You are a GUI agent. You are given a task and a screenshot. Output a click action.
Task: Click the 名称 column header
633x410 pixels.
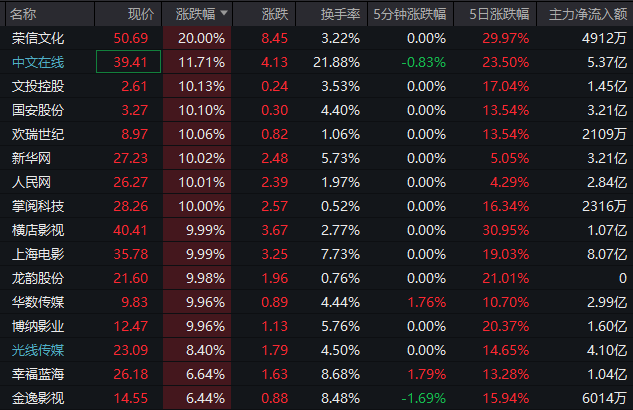[x=24, y=14]
